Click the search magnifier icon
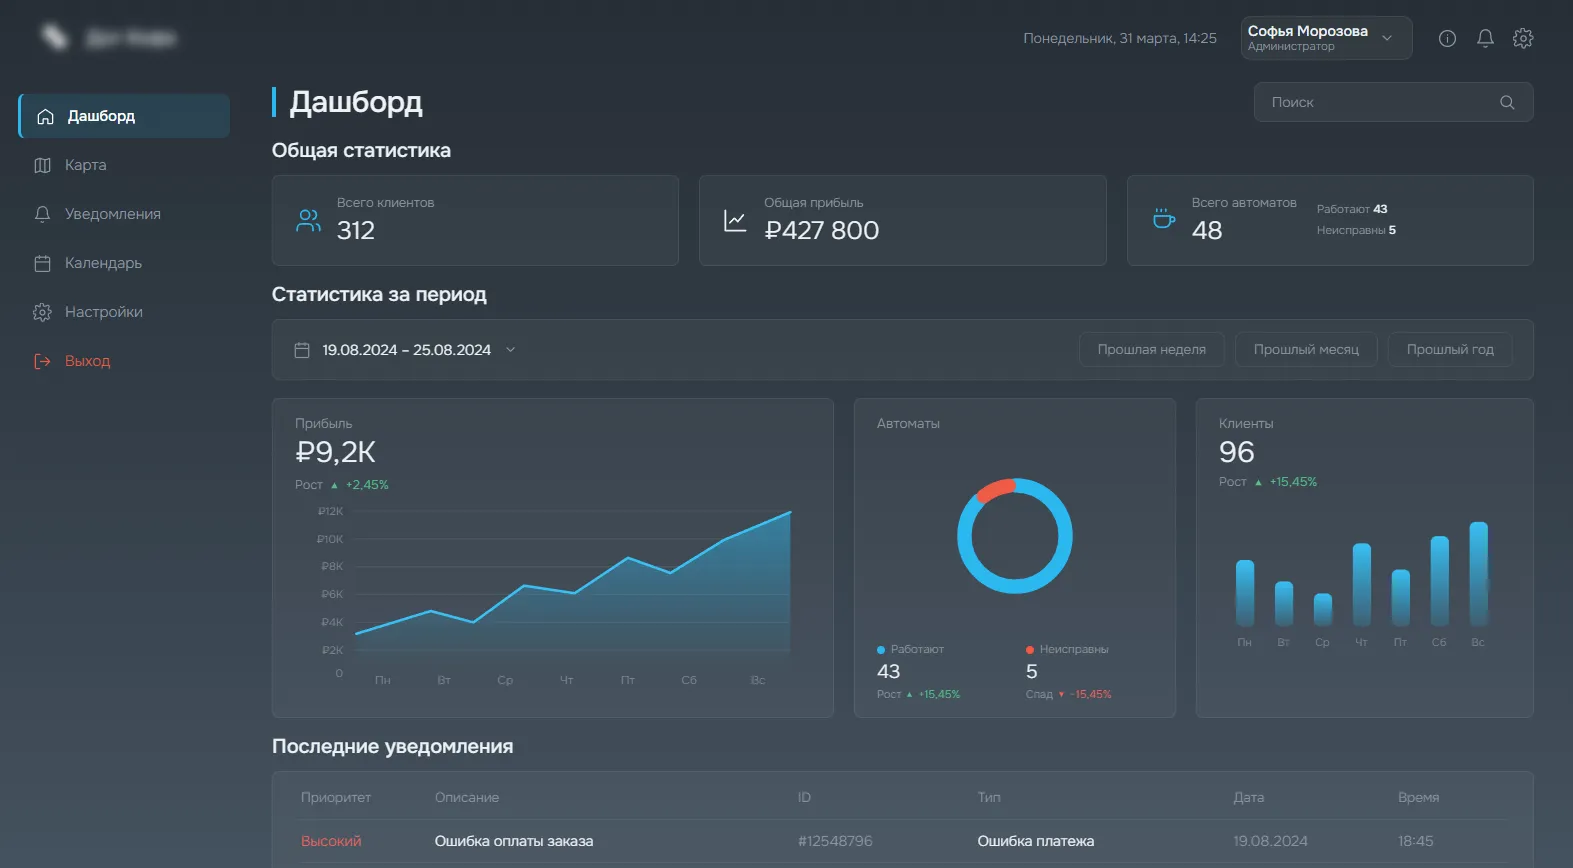This screenshot has height=868, width=1573. (1507, 102)
